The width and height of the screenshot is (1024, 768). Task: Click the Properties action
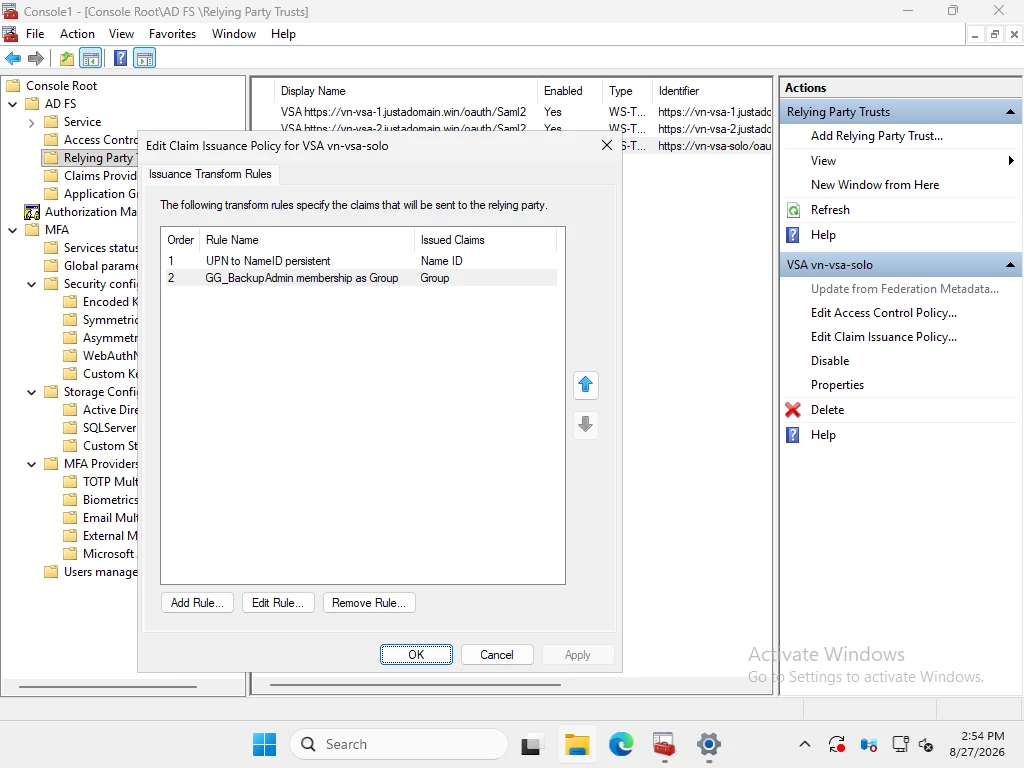click(x=837, y=385)
